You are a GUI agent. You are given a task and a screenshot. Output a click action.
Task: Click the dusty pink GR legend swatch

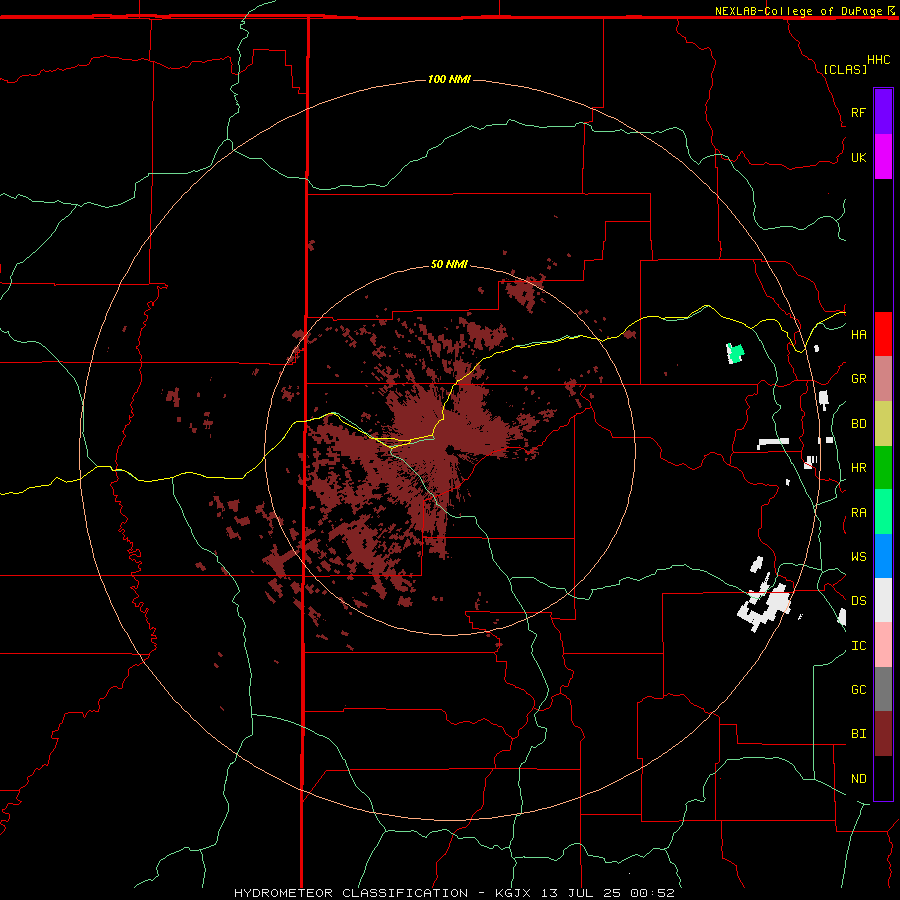(883, 379)
